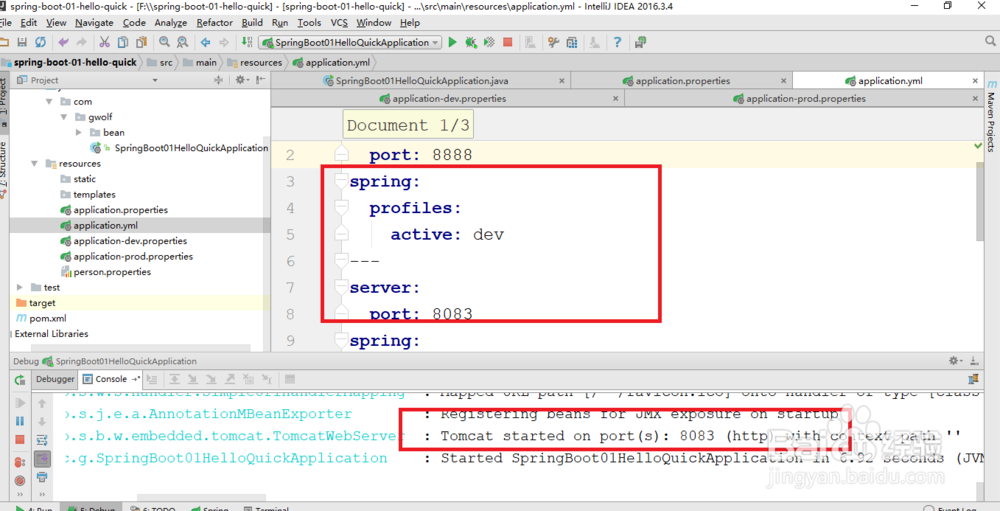The image size is (1000, 511).
Task: Open the Edit menu
Action: 29,22
